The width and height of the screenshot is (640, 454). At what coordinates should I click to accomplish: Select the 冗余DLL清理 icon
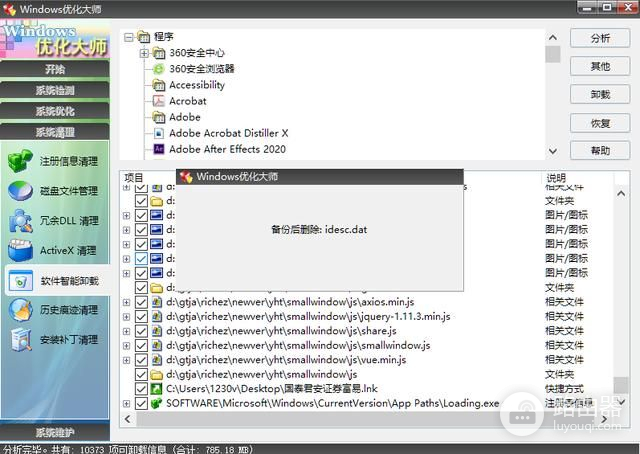[x=20, y=220]
